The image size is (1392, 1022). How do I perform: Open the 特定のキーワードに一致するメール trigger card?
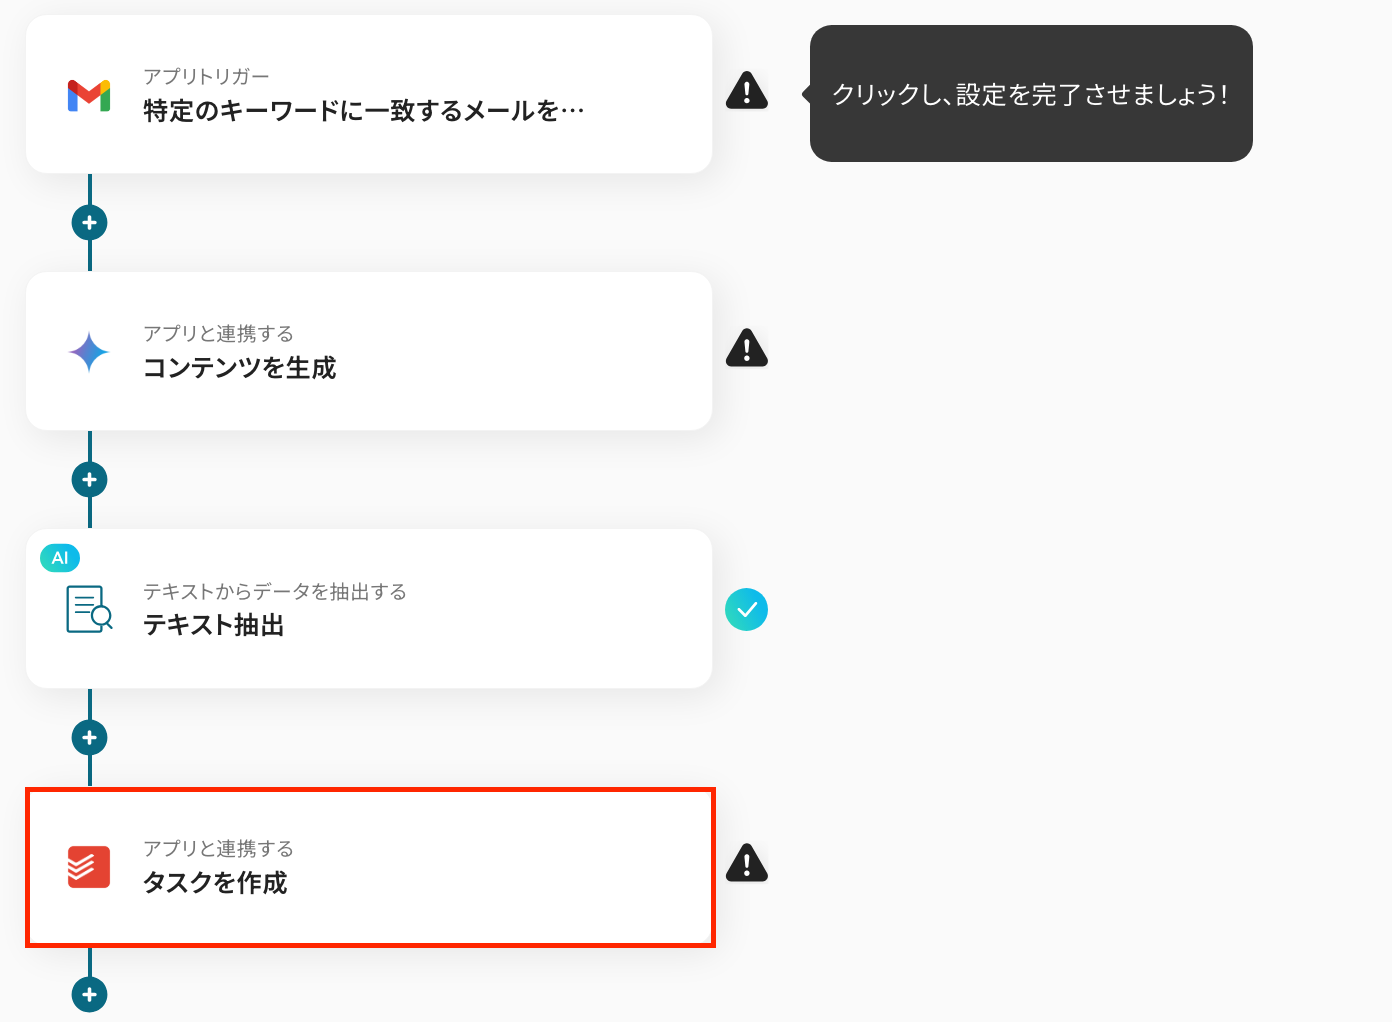click(x=369, y=95)
